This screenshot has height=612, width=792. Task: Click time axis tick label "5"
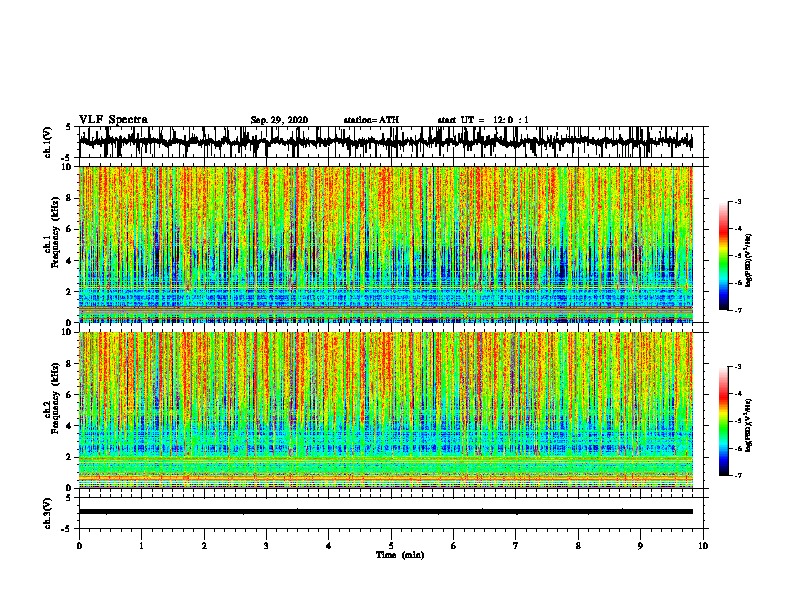coord(391,546)
